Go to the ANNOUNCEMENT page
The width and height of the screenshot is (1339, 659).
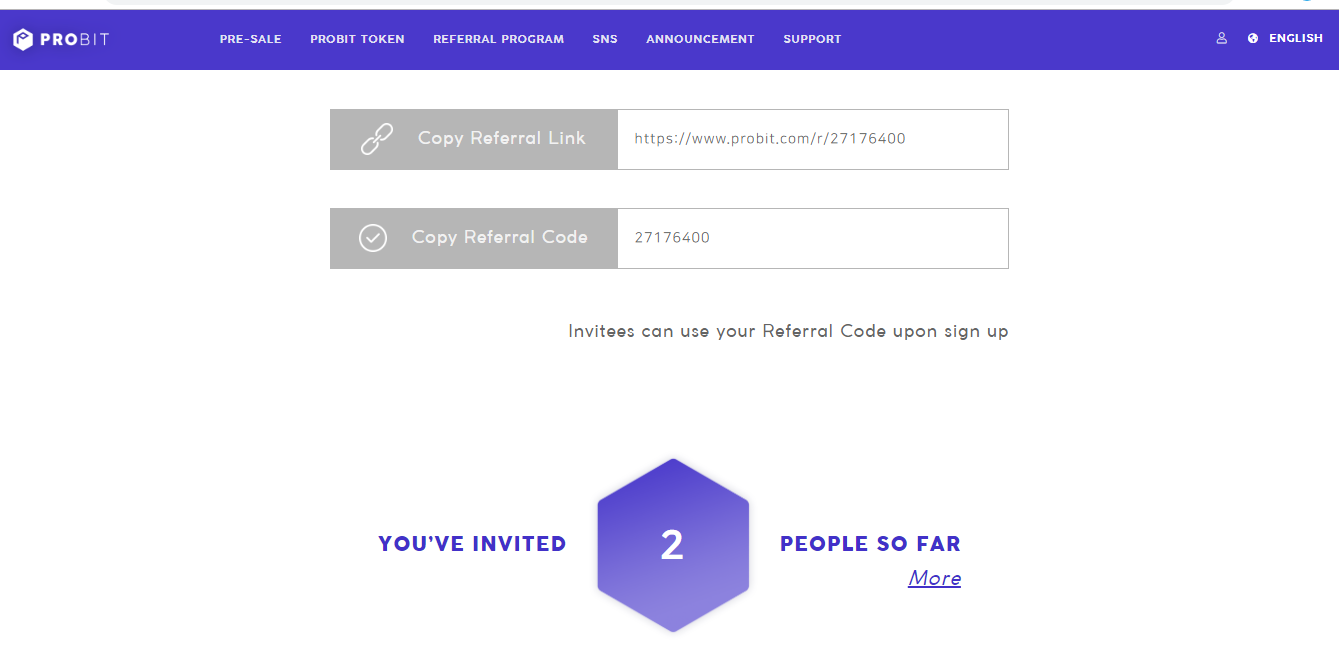pos(700,39)
